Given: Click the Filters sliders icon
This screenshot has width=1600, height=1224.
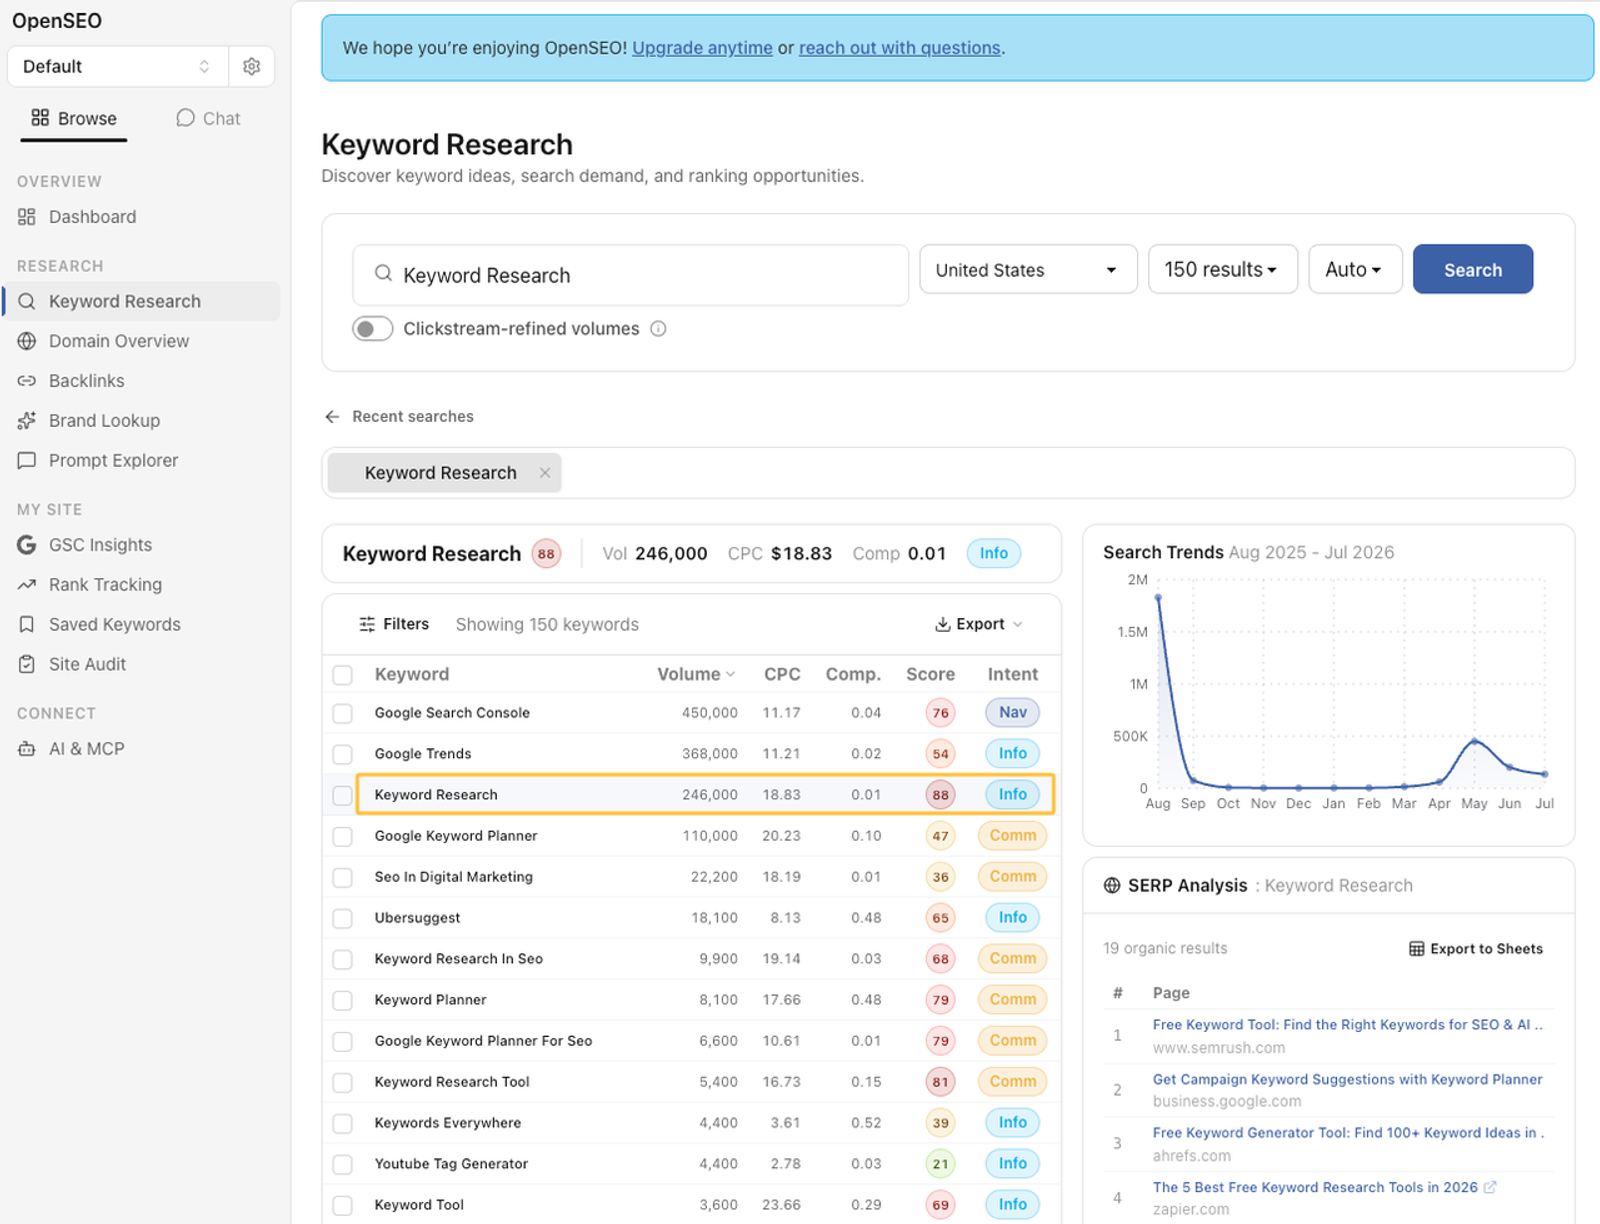Looking at the screenshot, I should tap(367, 624).
